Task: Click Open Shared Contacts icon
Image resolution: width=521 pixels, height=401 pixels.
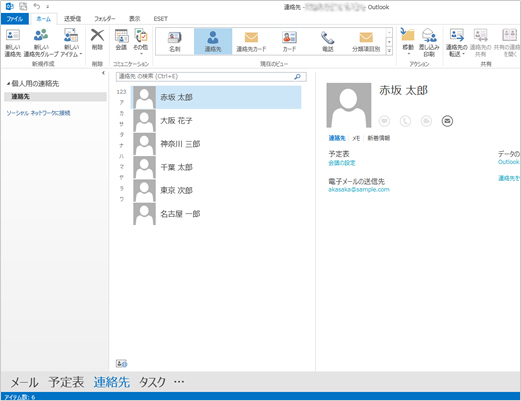Action: point(509,35)
